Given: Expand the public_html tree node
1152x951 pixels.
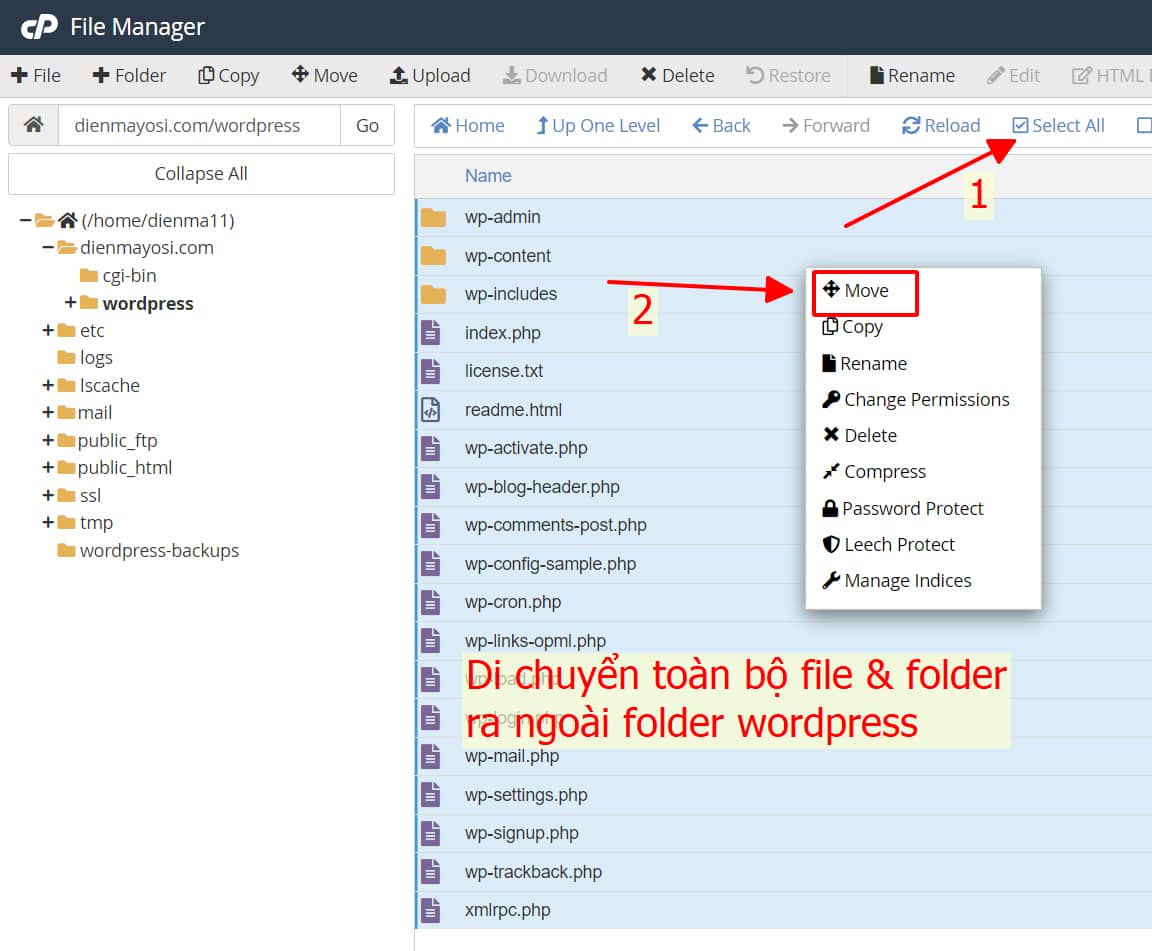Looking at the screenshot, I should click(47, 467).
